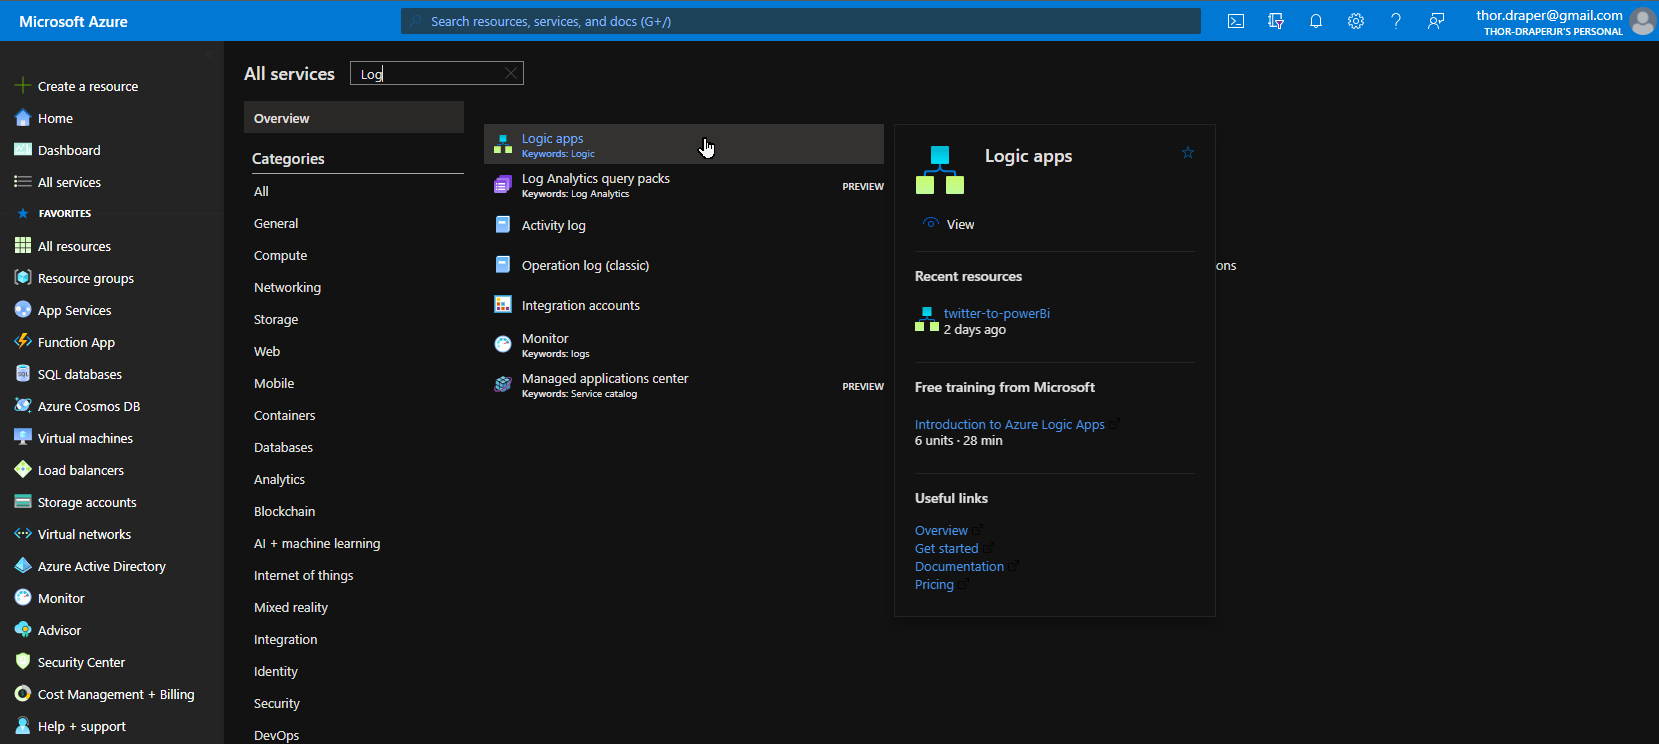1659x744 pixels.
Task: Click the user account avatar
Action: 1642,21
